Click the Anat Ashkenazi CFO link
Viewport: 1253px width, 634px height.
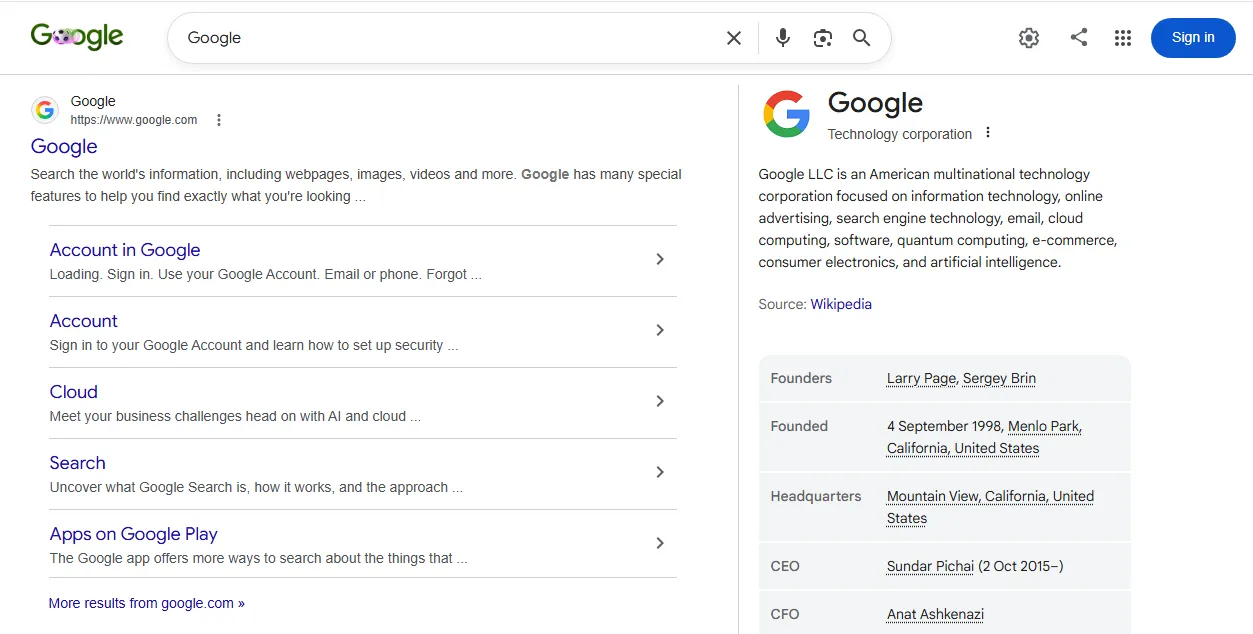click(x=936, y=614)
